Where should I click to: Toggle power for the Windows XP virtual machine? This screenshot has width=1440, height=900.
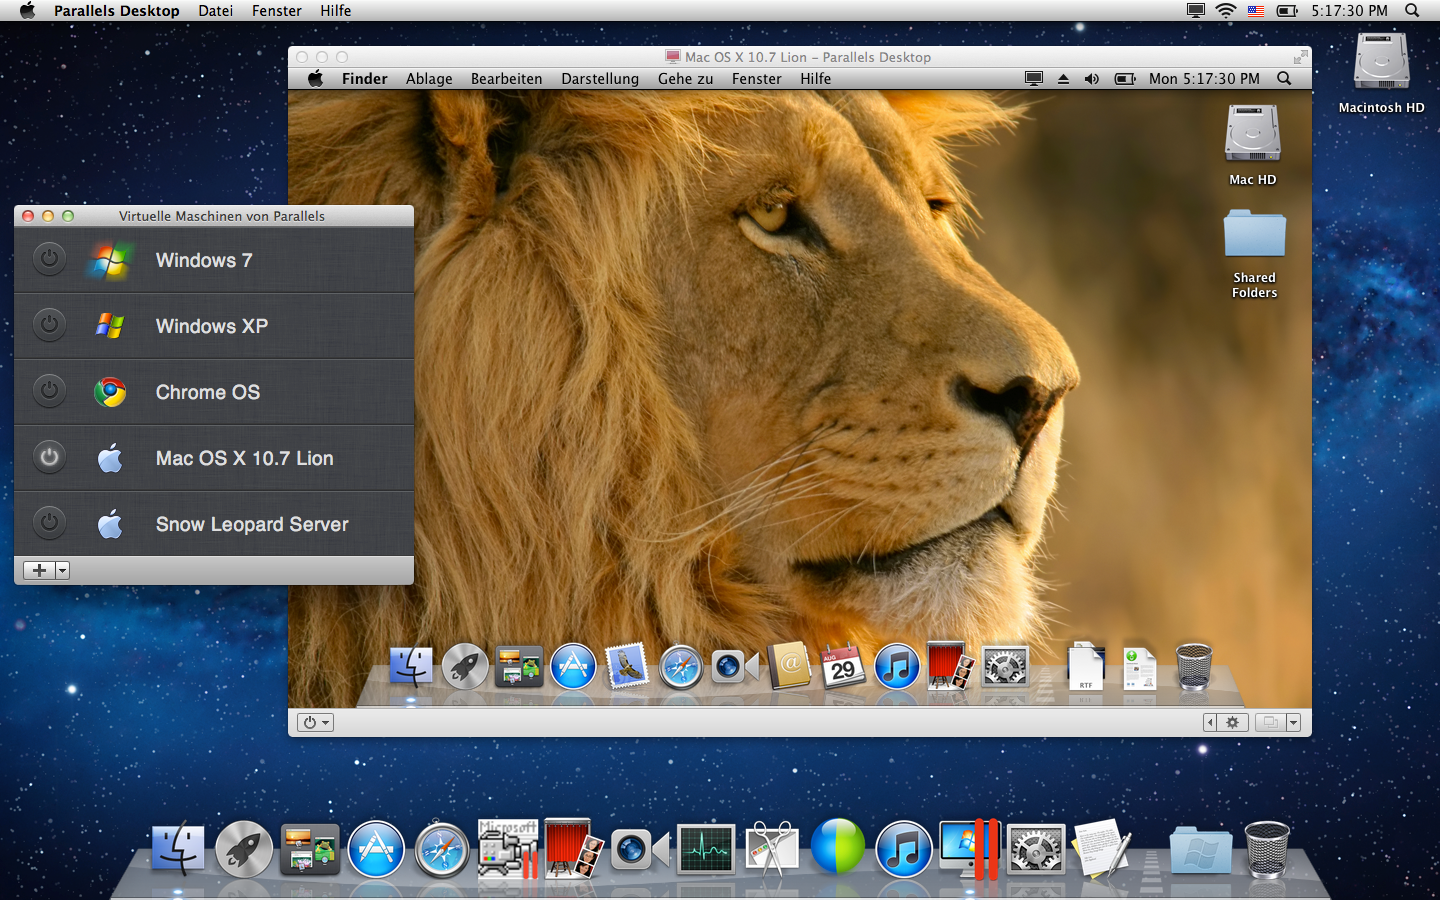tap(49, 325)
